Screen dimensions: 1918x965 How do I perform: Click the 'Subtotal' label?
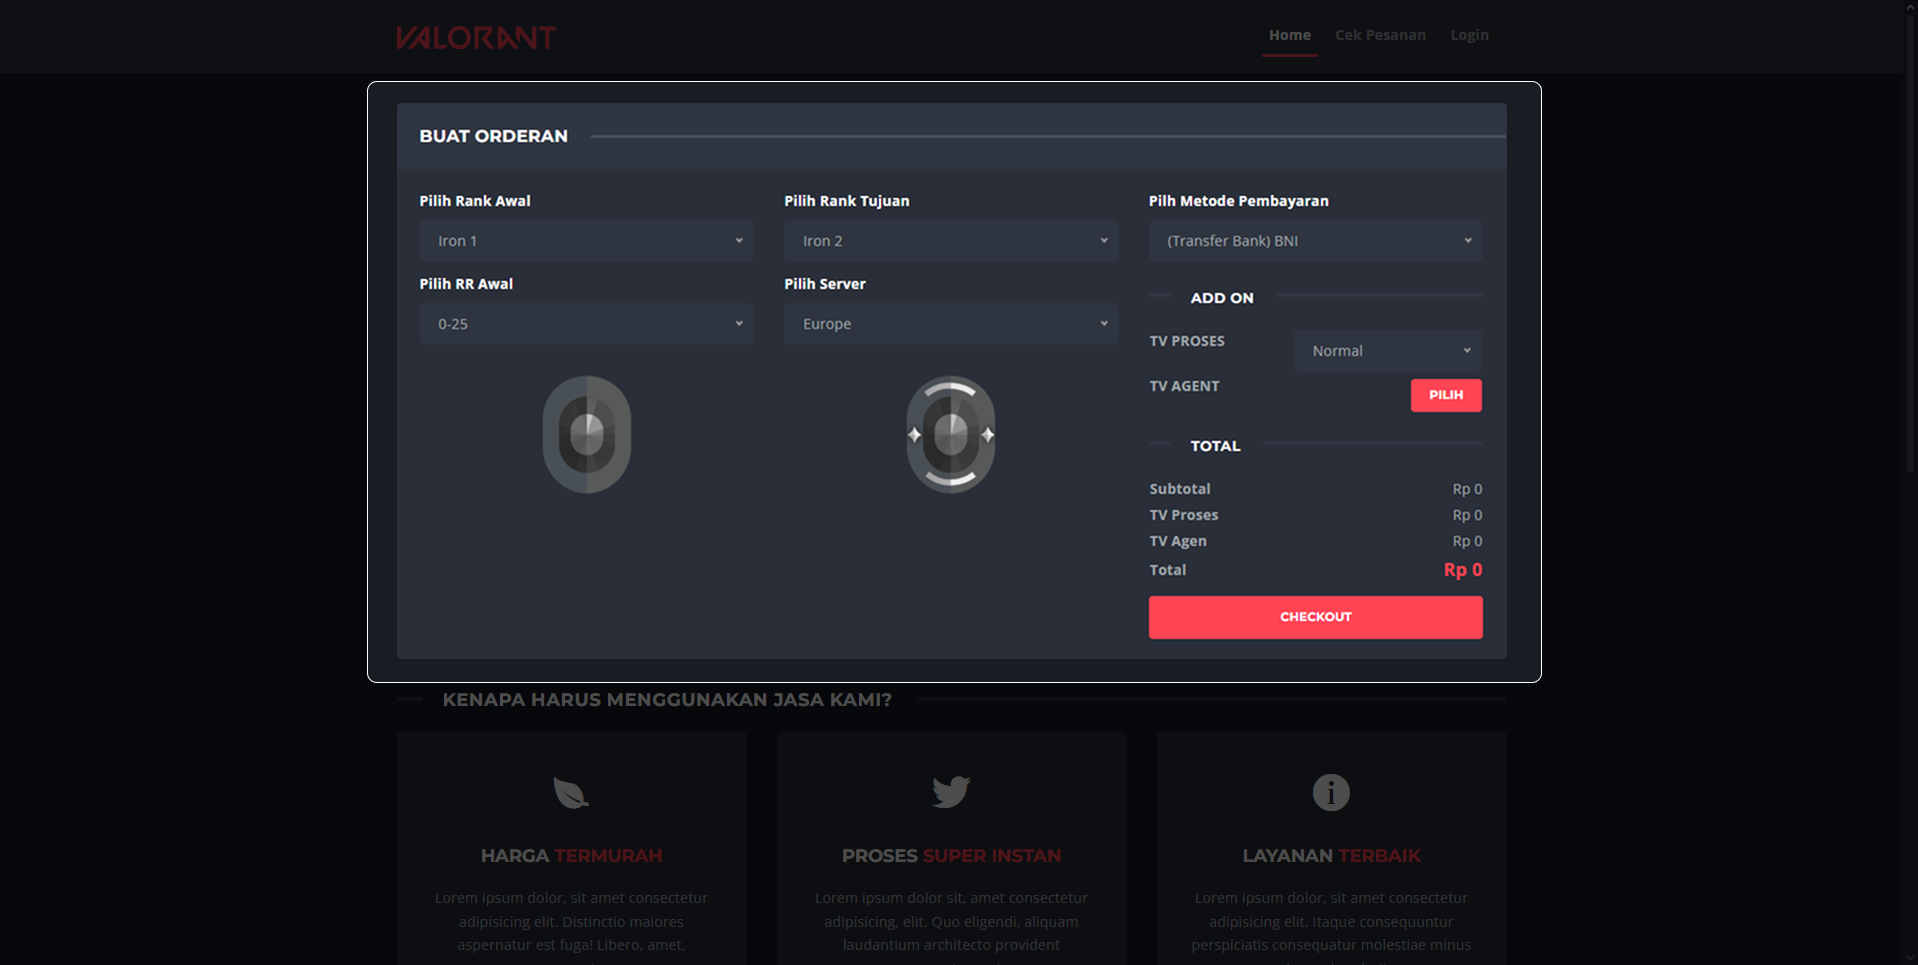click(1180, 489)
